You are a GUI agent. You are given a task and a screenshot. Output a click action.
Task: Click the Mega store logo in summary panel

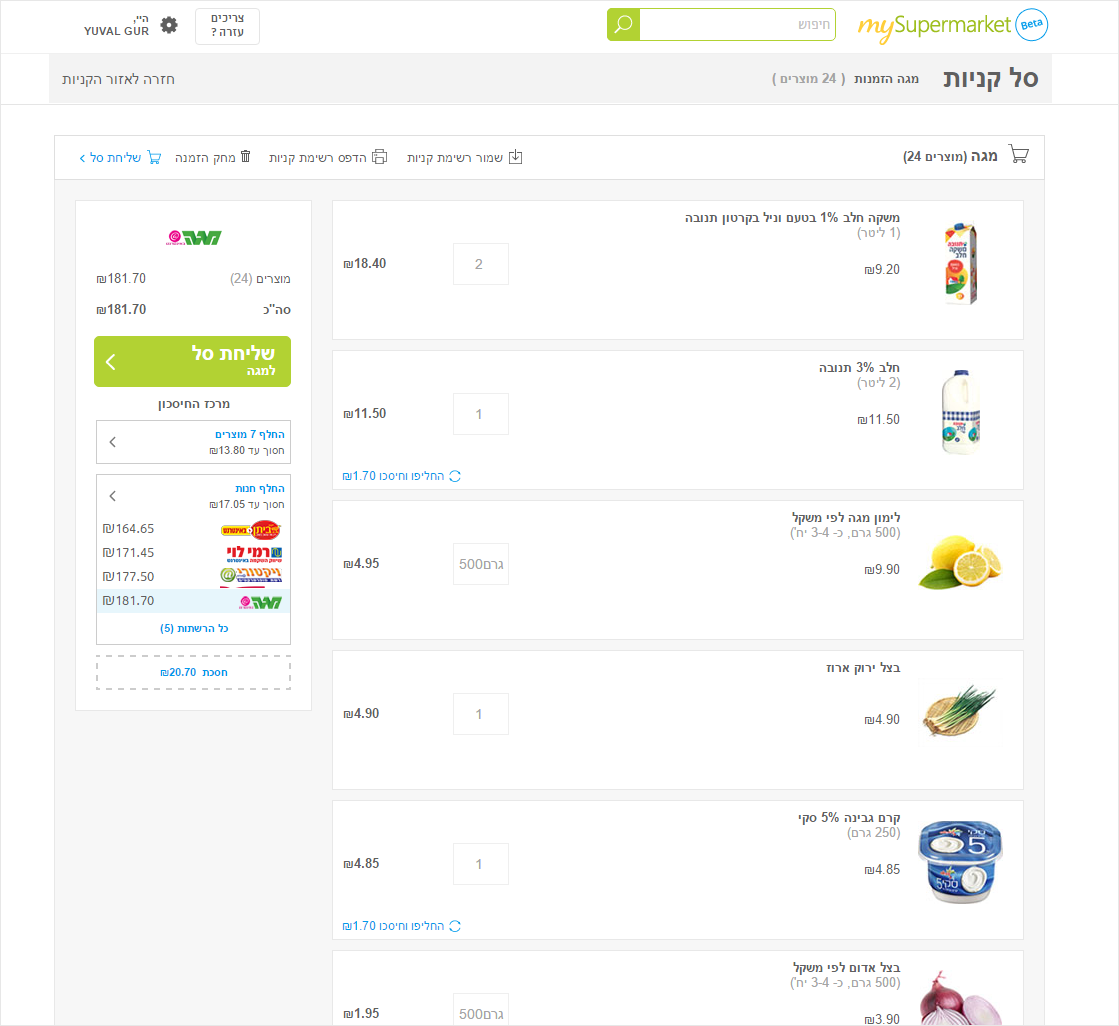pyautogui.click(x=194, y=238)
